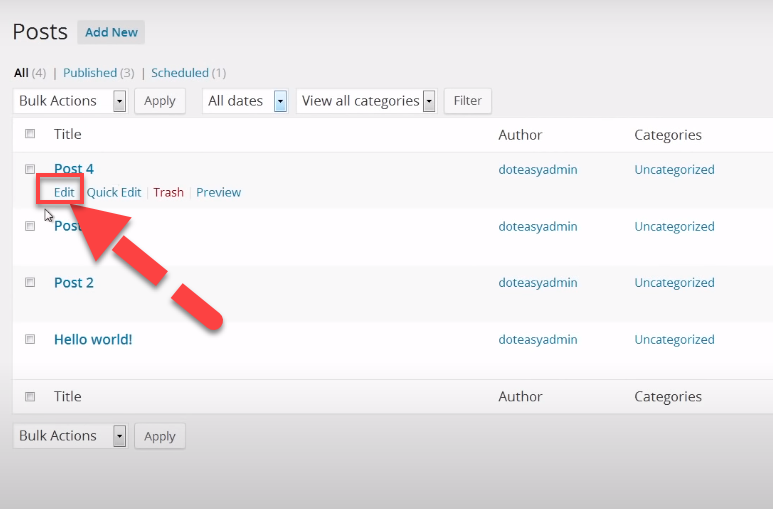The width and height of the screenshot is (773, 509).
Task: Click the footer Author column label
Action: 520,397
